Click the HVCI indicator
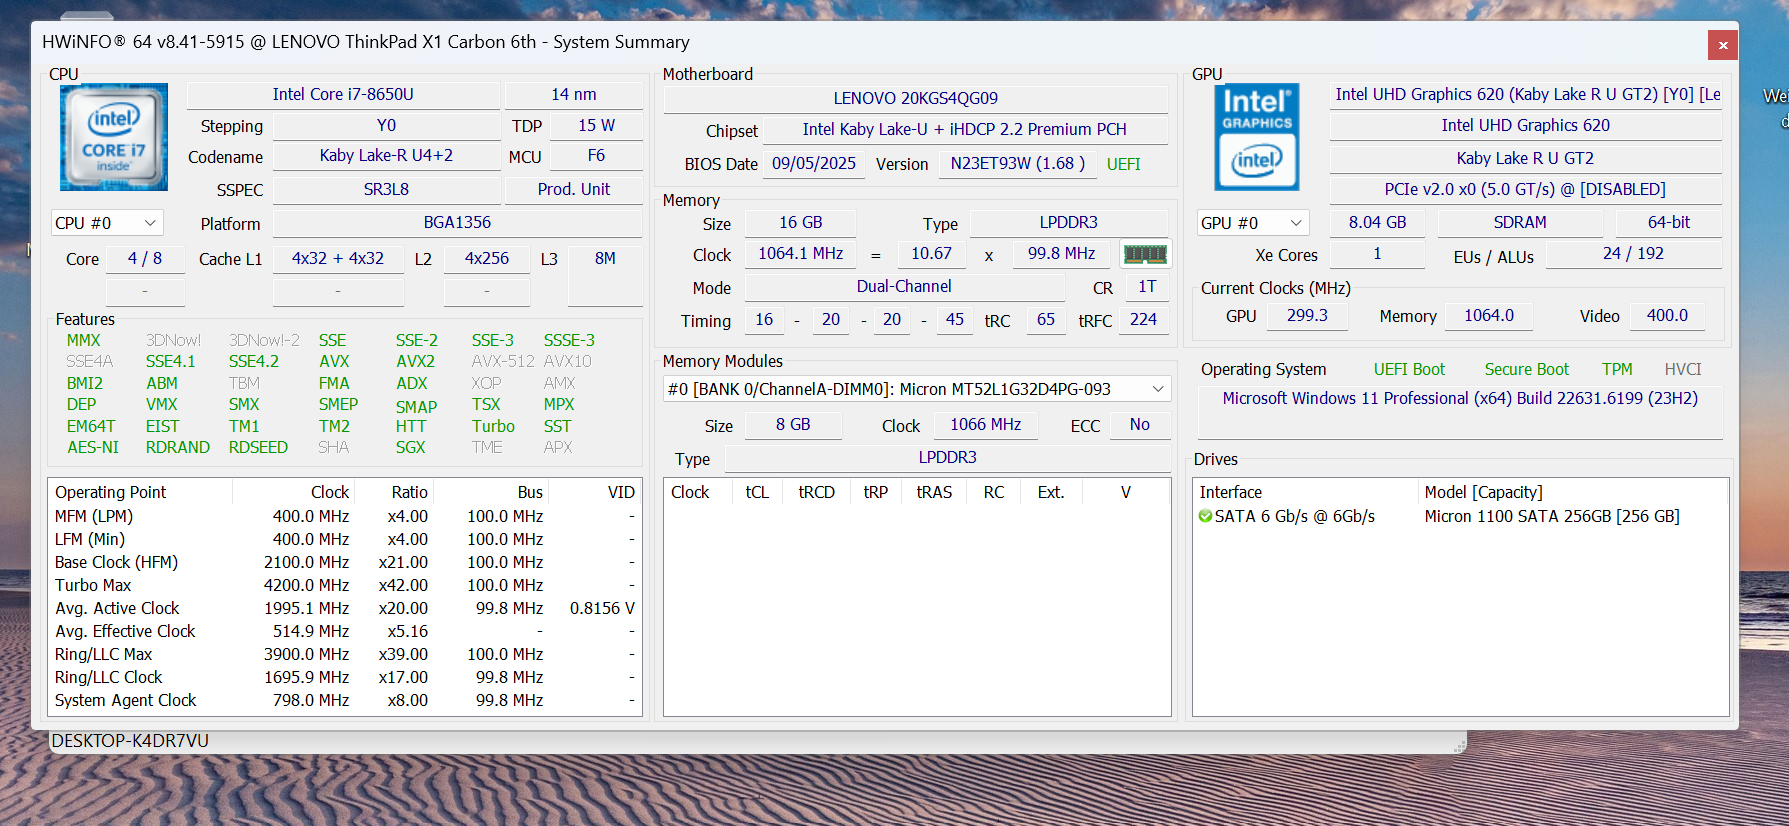 [1683, 370]
